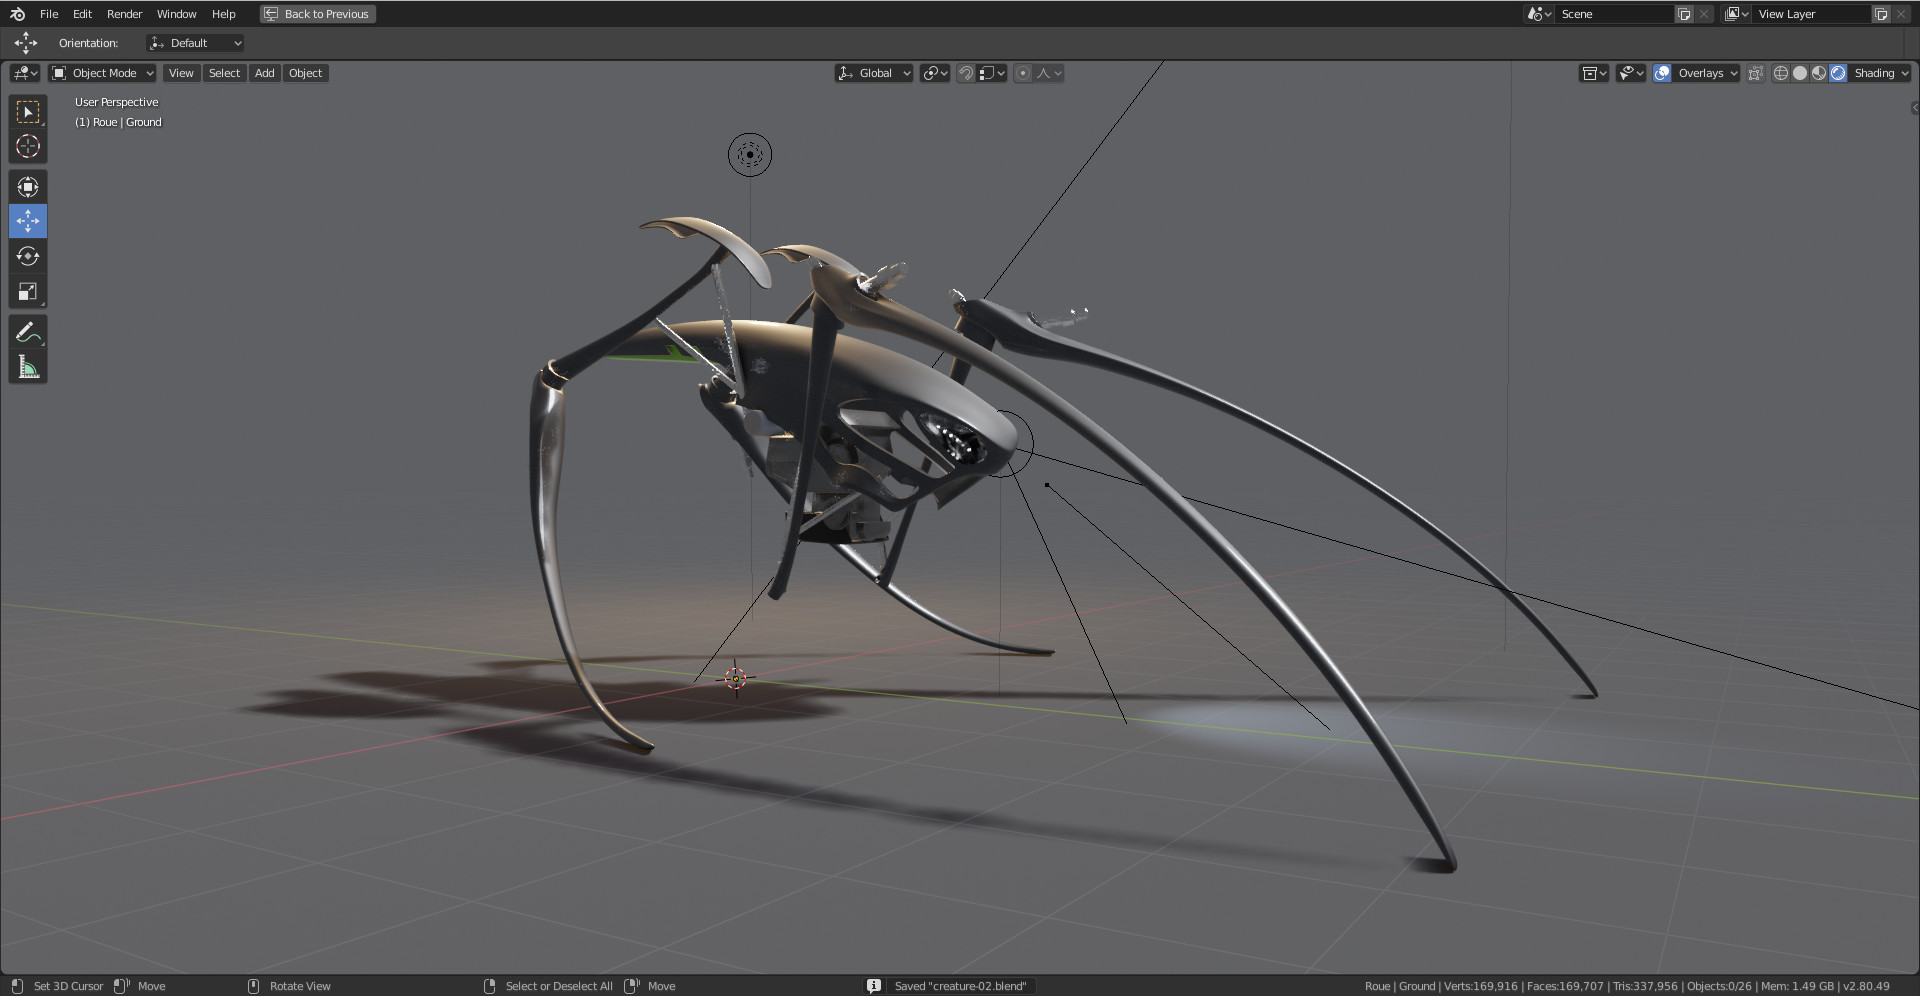Viewport: 1920px width, 996px height.
Task: Click the Back to Previous button
Action: [x=318, y=14]
